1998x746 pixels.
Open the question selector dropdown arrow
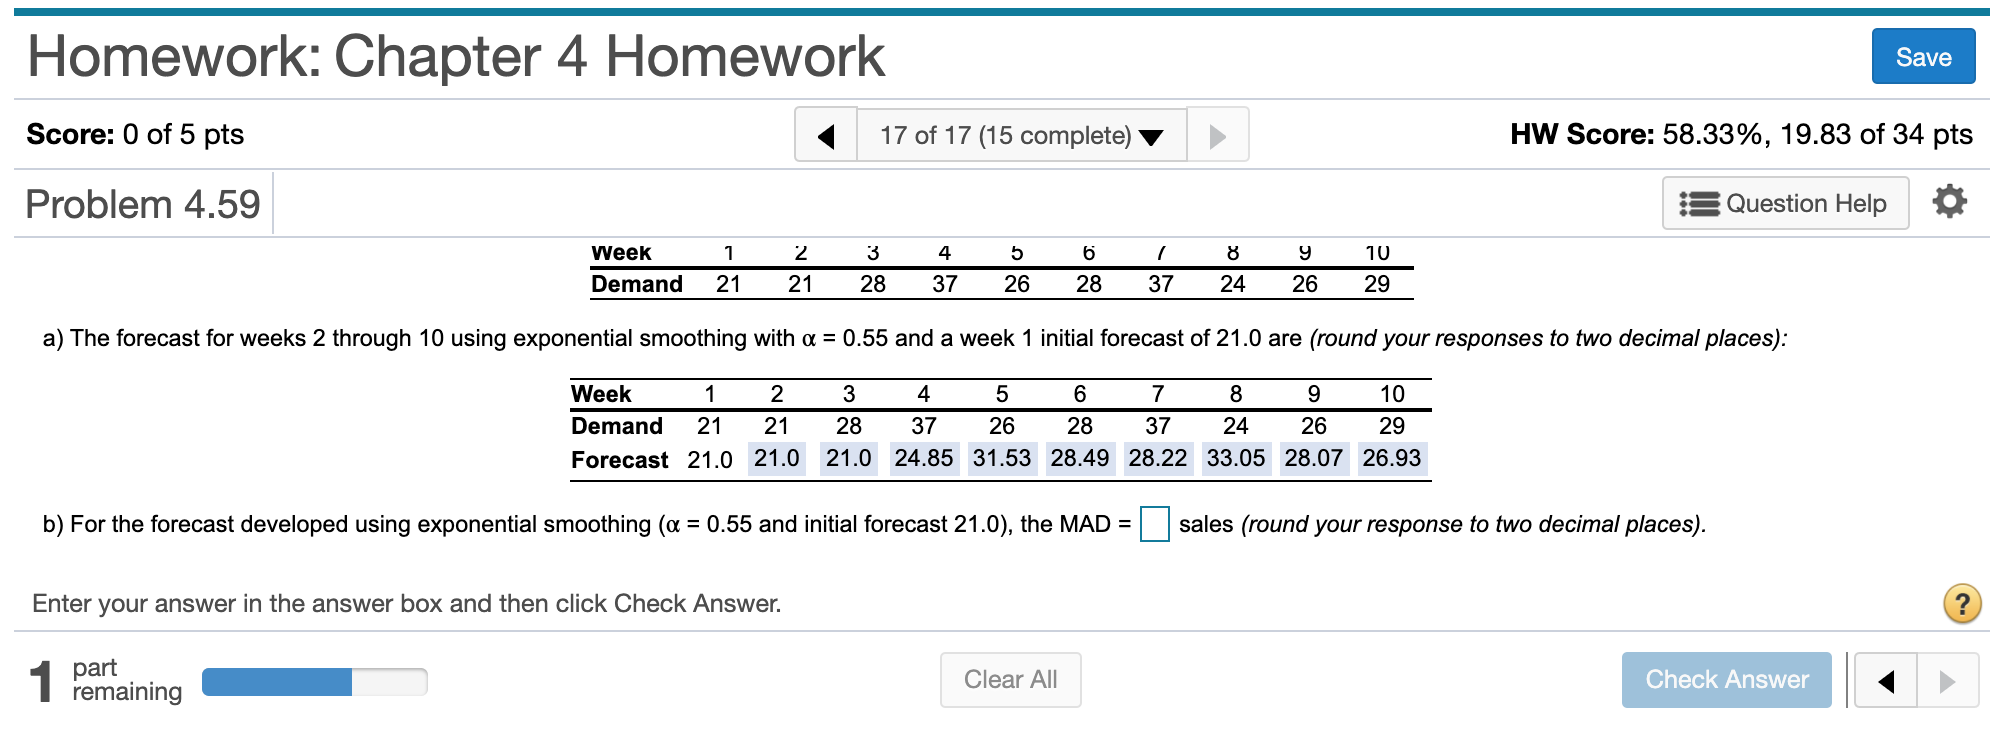[1151, 136]
